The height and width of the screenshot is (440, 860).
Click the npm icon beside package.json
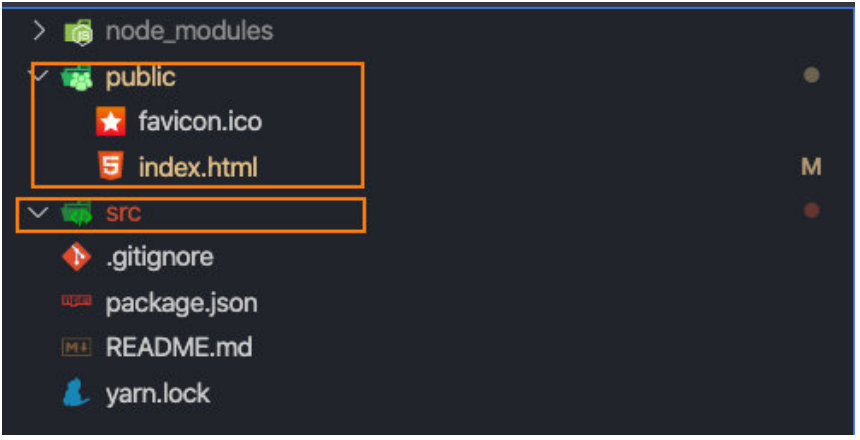click(77, 302)
